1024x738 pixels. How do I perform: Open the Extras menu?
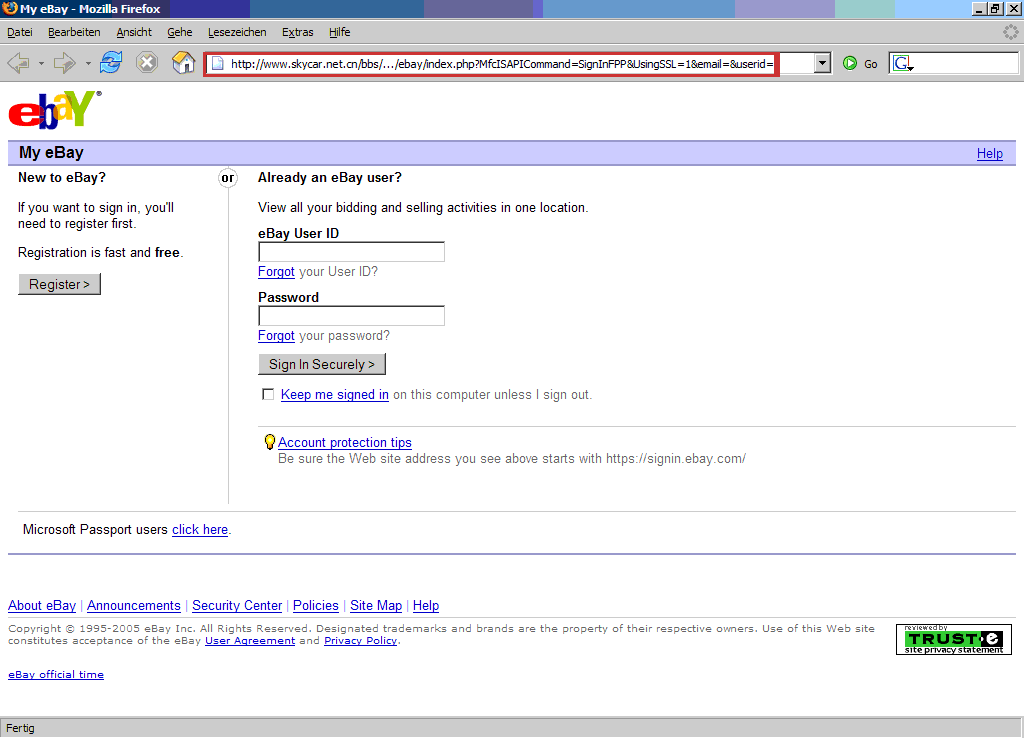point(298,32)
